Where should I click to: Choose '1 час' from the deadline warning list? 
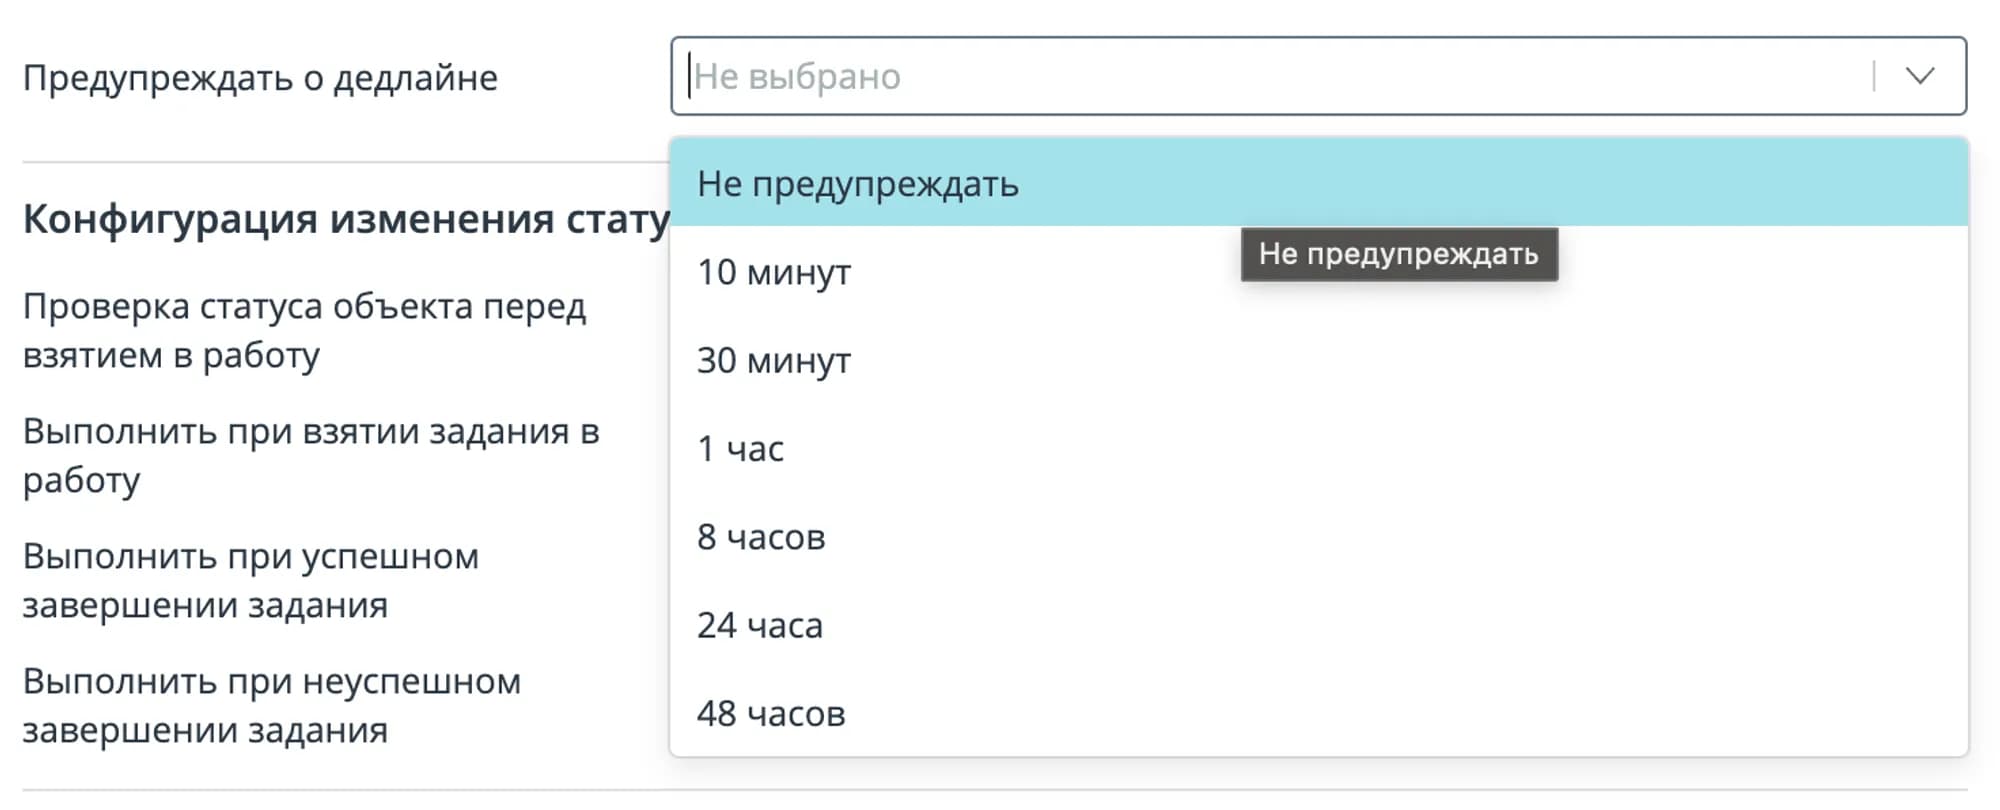click(740, 448)
